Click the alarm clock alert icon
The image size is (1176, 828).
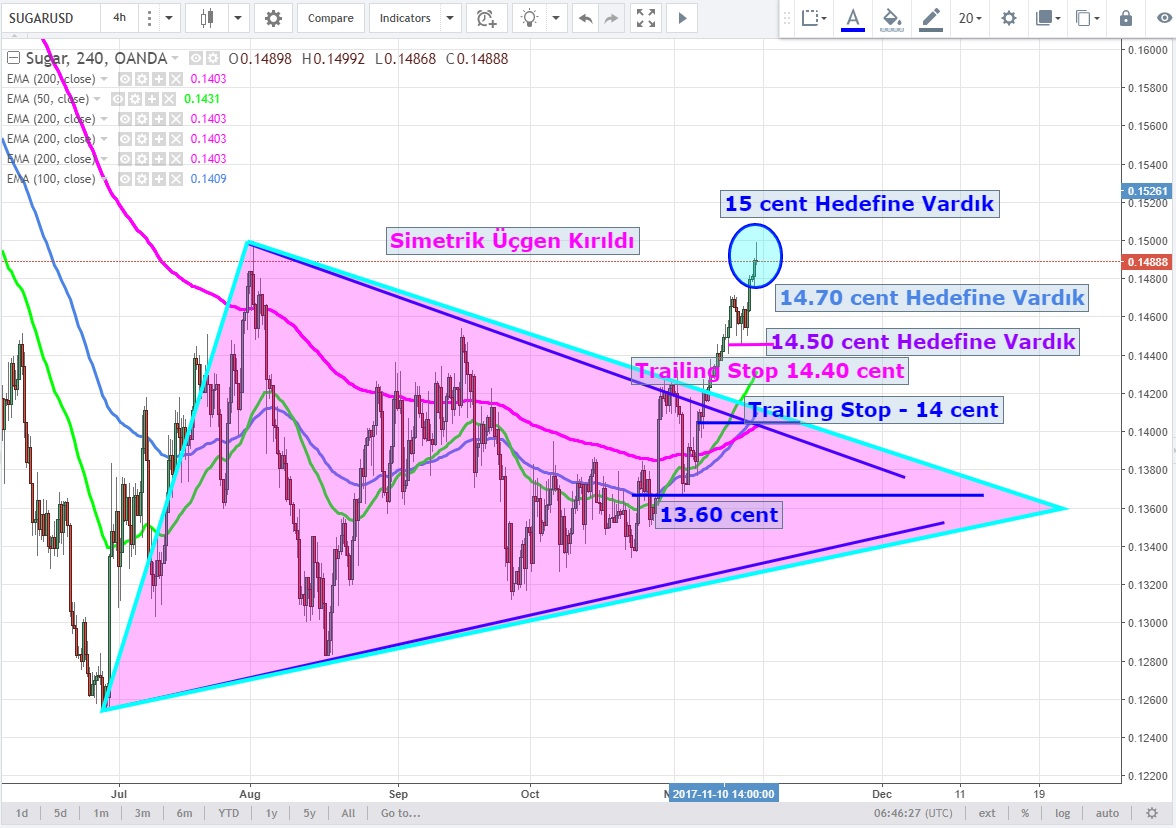(x=485, y=18)
